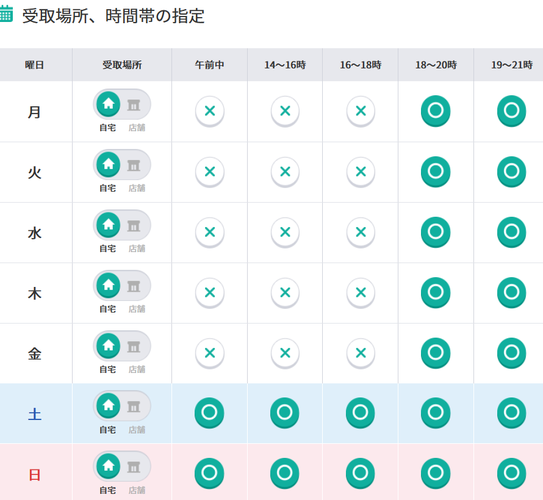Toggle Sunday 19~21時 time slot
The height and width of the screenshot is (500, 543).
click(x=511, y=473)
